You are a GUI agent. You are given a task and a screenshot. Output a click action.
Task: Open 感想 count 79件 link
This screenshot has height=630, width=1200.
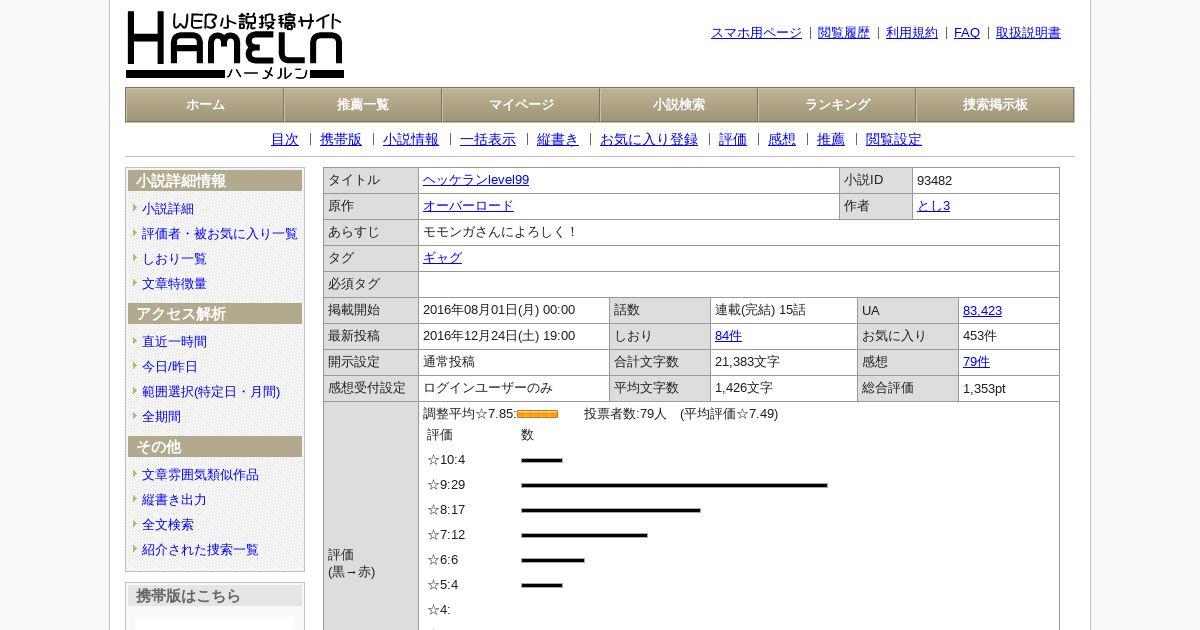coord(976,362)
